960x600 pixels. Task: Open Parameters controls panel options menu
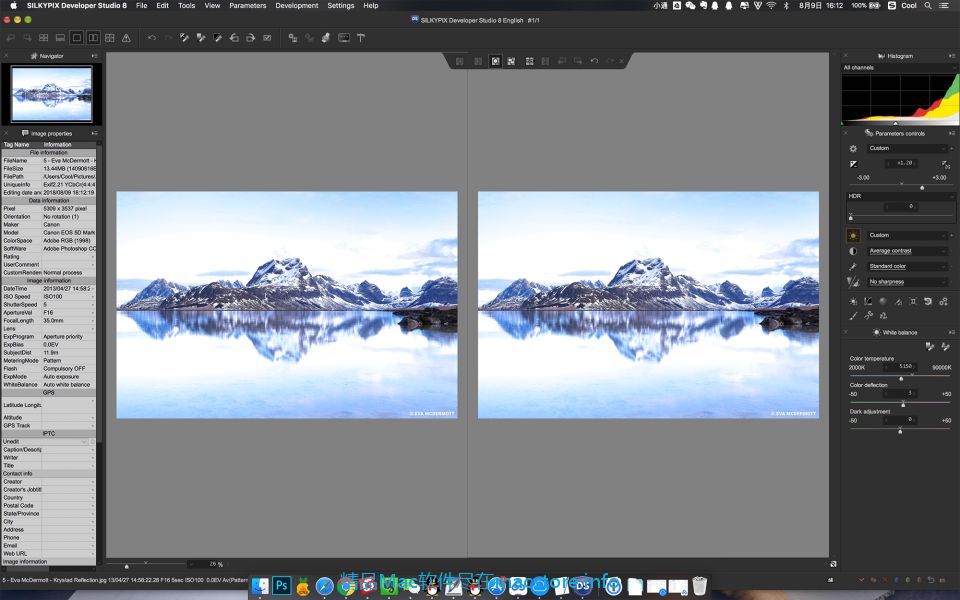coord(951,133)
